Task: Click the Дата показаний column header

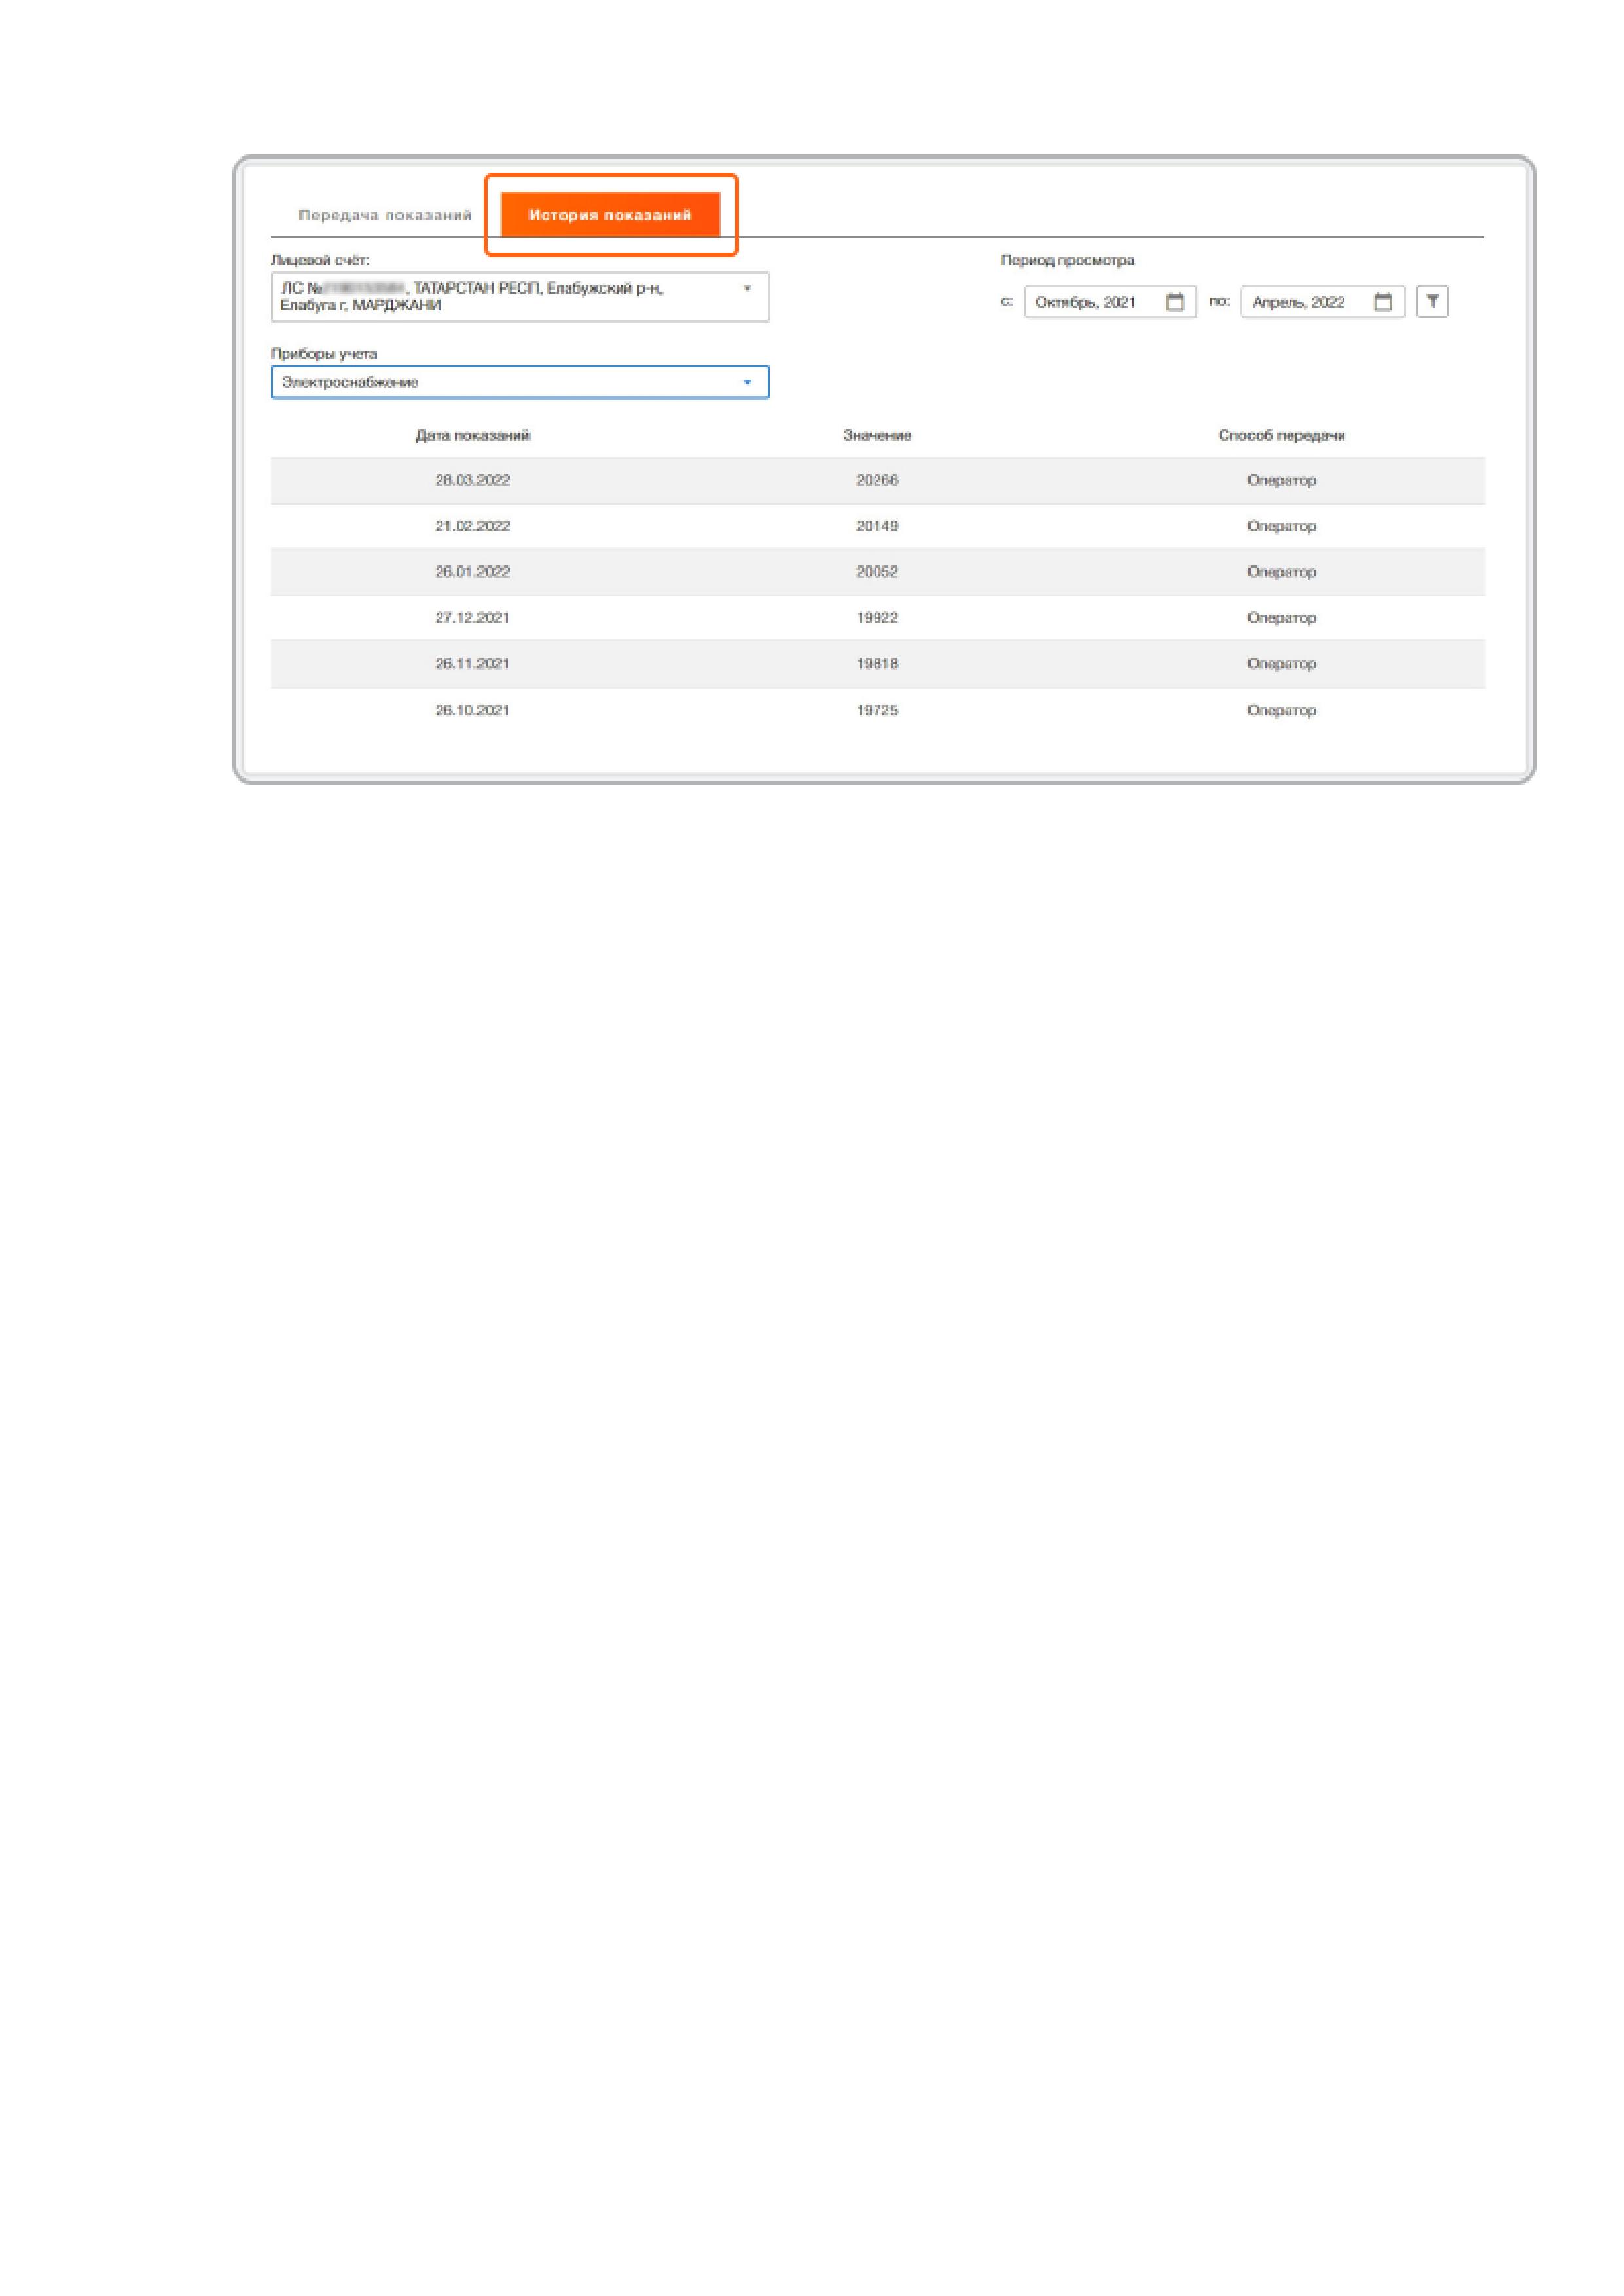Action: [x=473, y=435]
